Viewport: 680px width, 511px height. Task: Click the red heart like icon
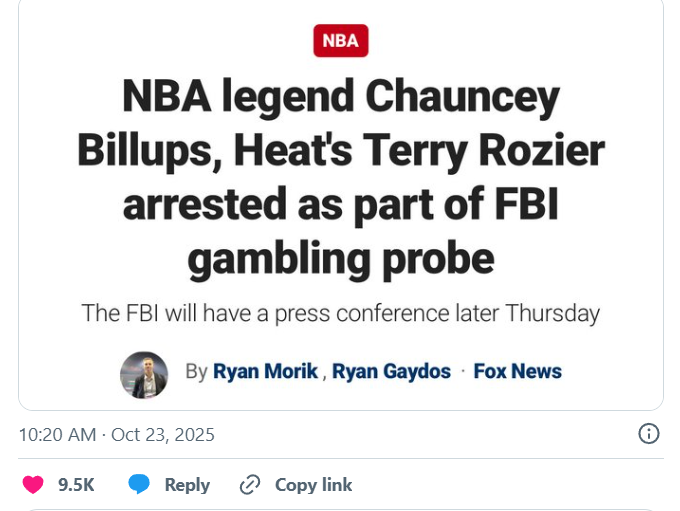pos(33,485)
